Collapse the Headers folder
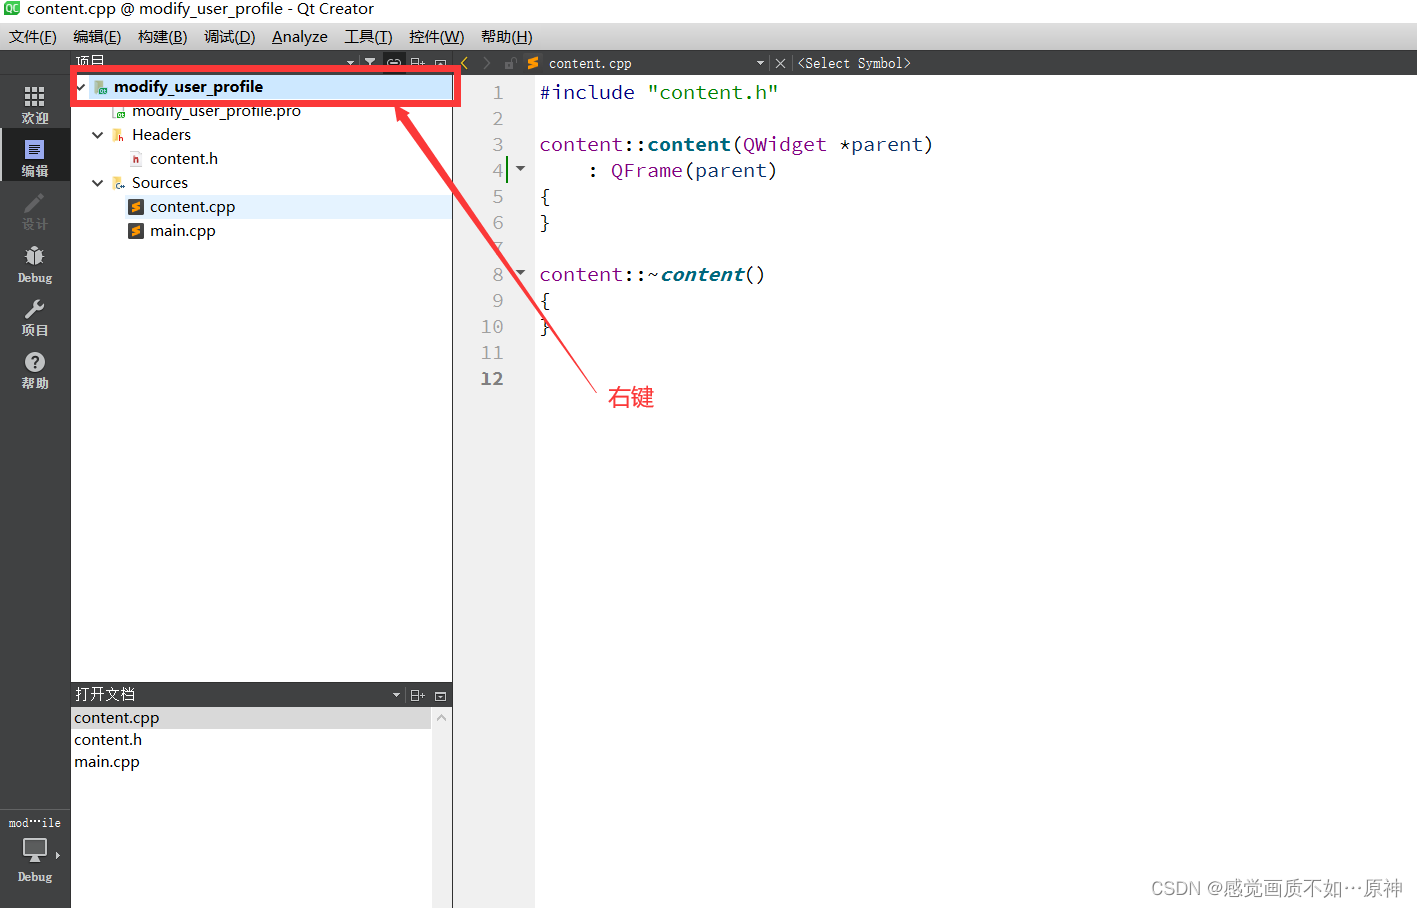 point(98,135)
